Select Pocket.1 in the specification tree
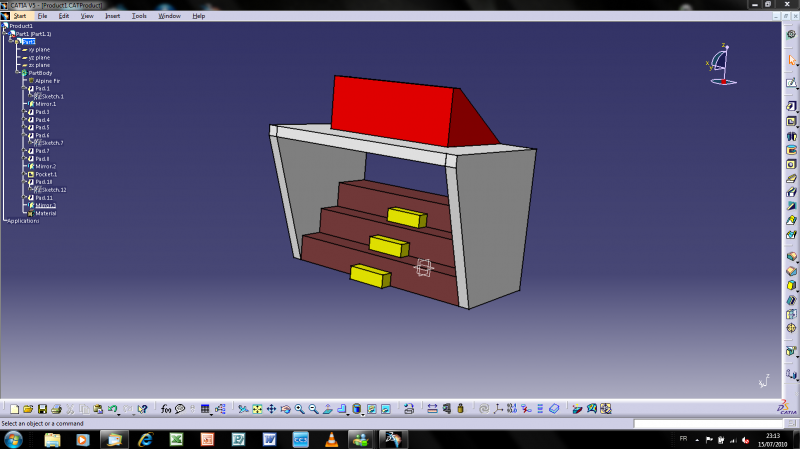 point(46,174)
